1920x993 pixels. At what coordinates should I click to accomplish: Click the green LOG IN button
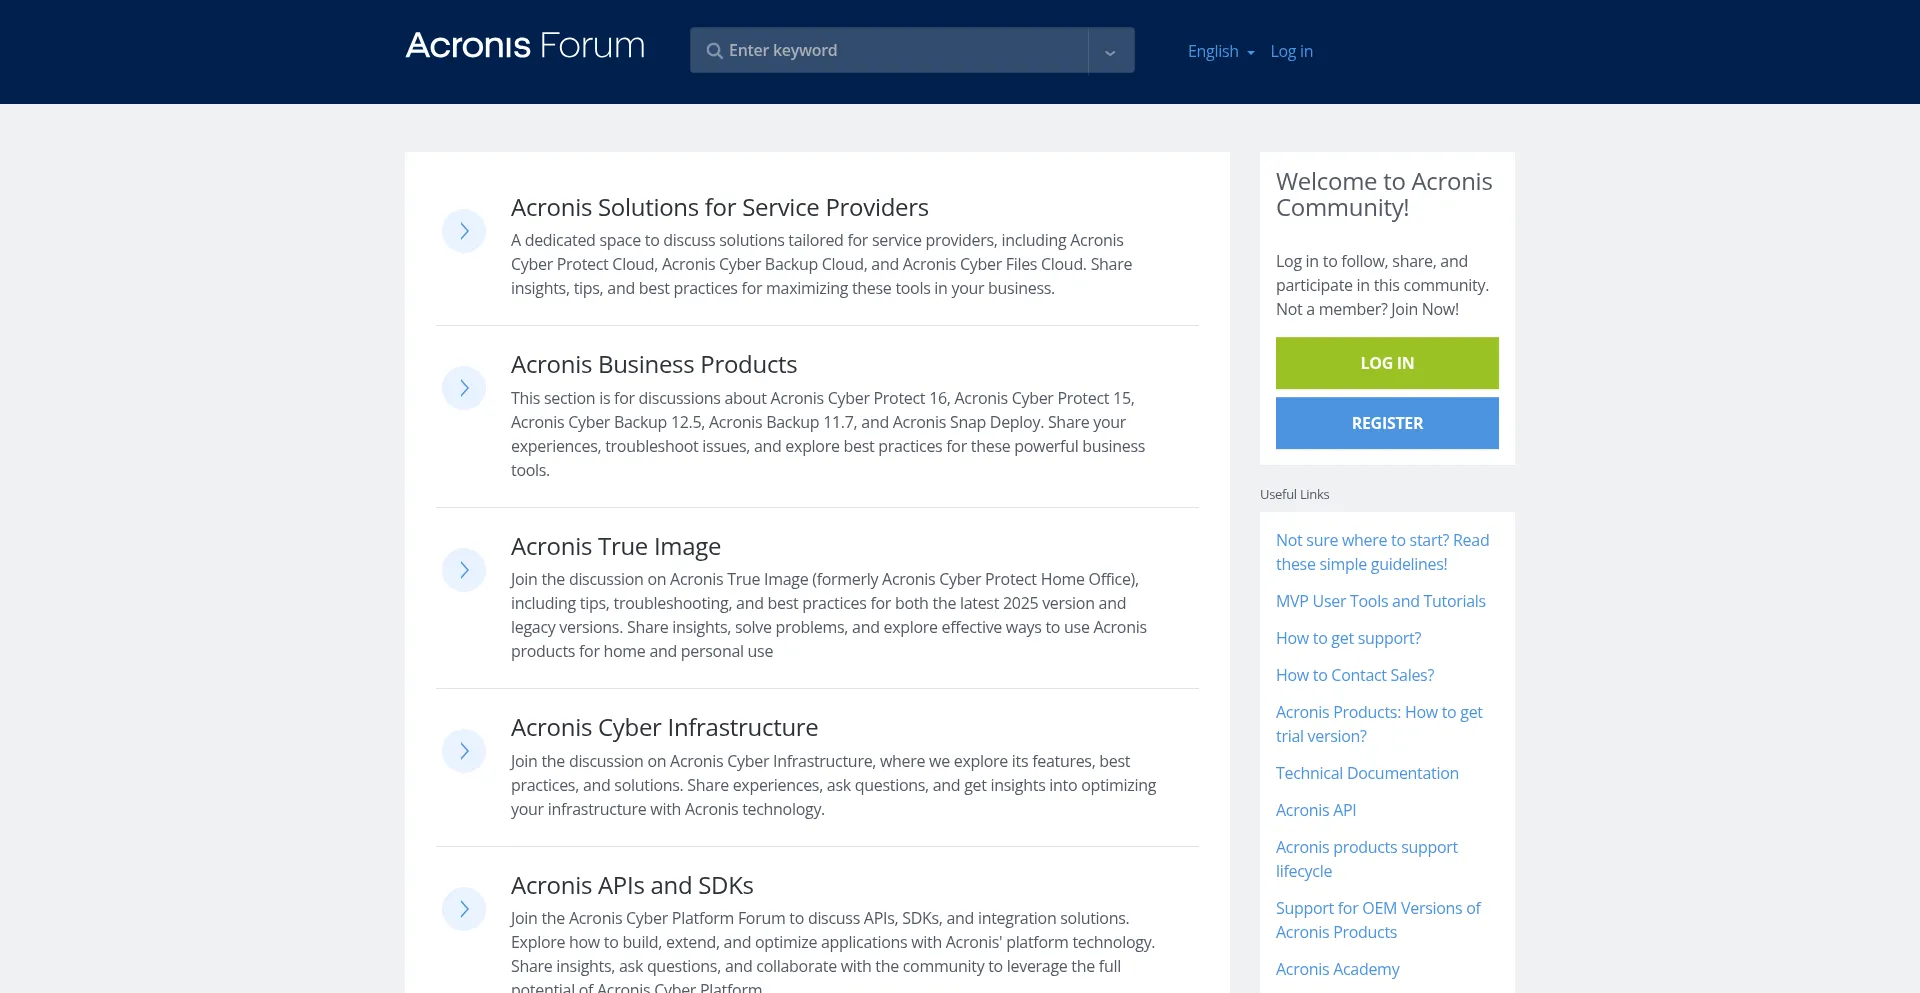1387,363
